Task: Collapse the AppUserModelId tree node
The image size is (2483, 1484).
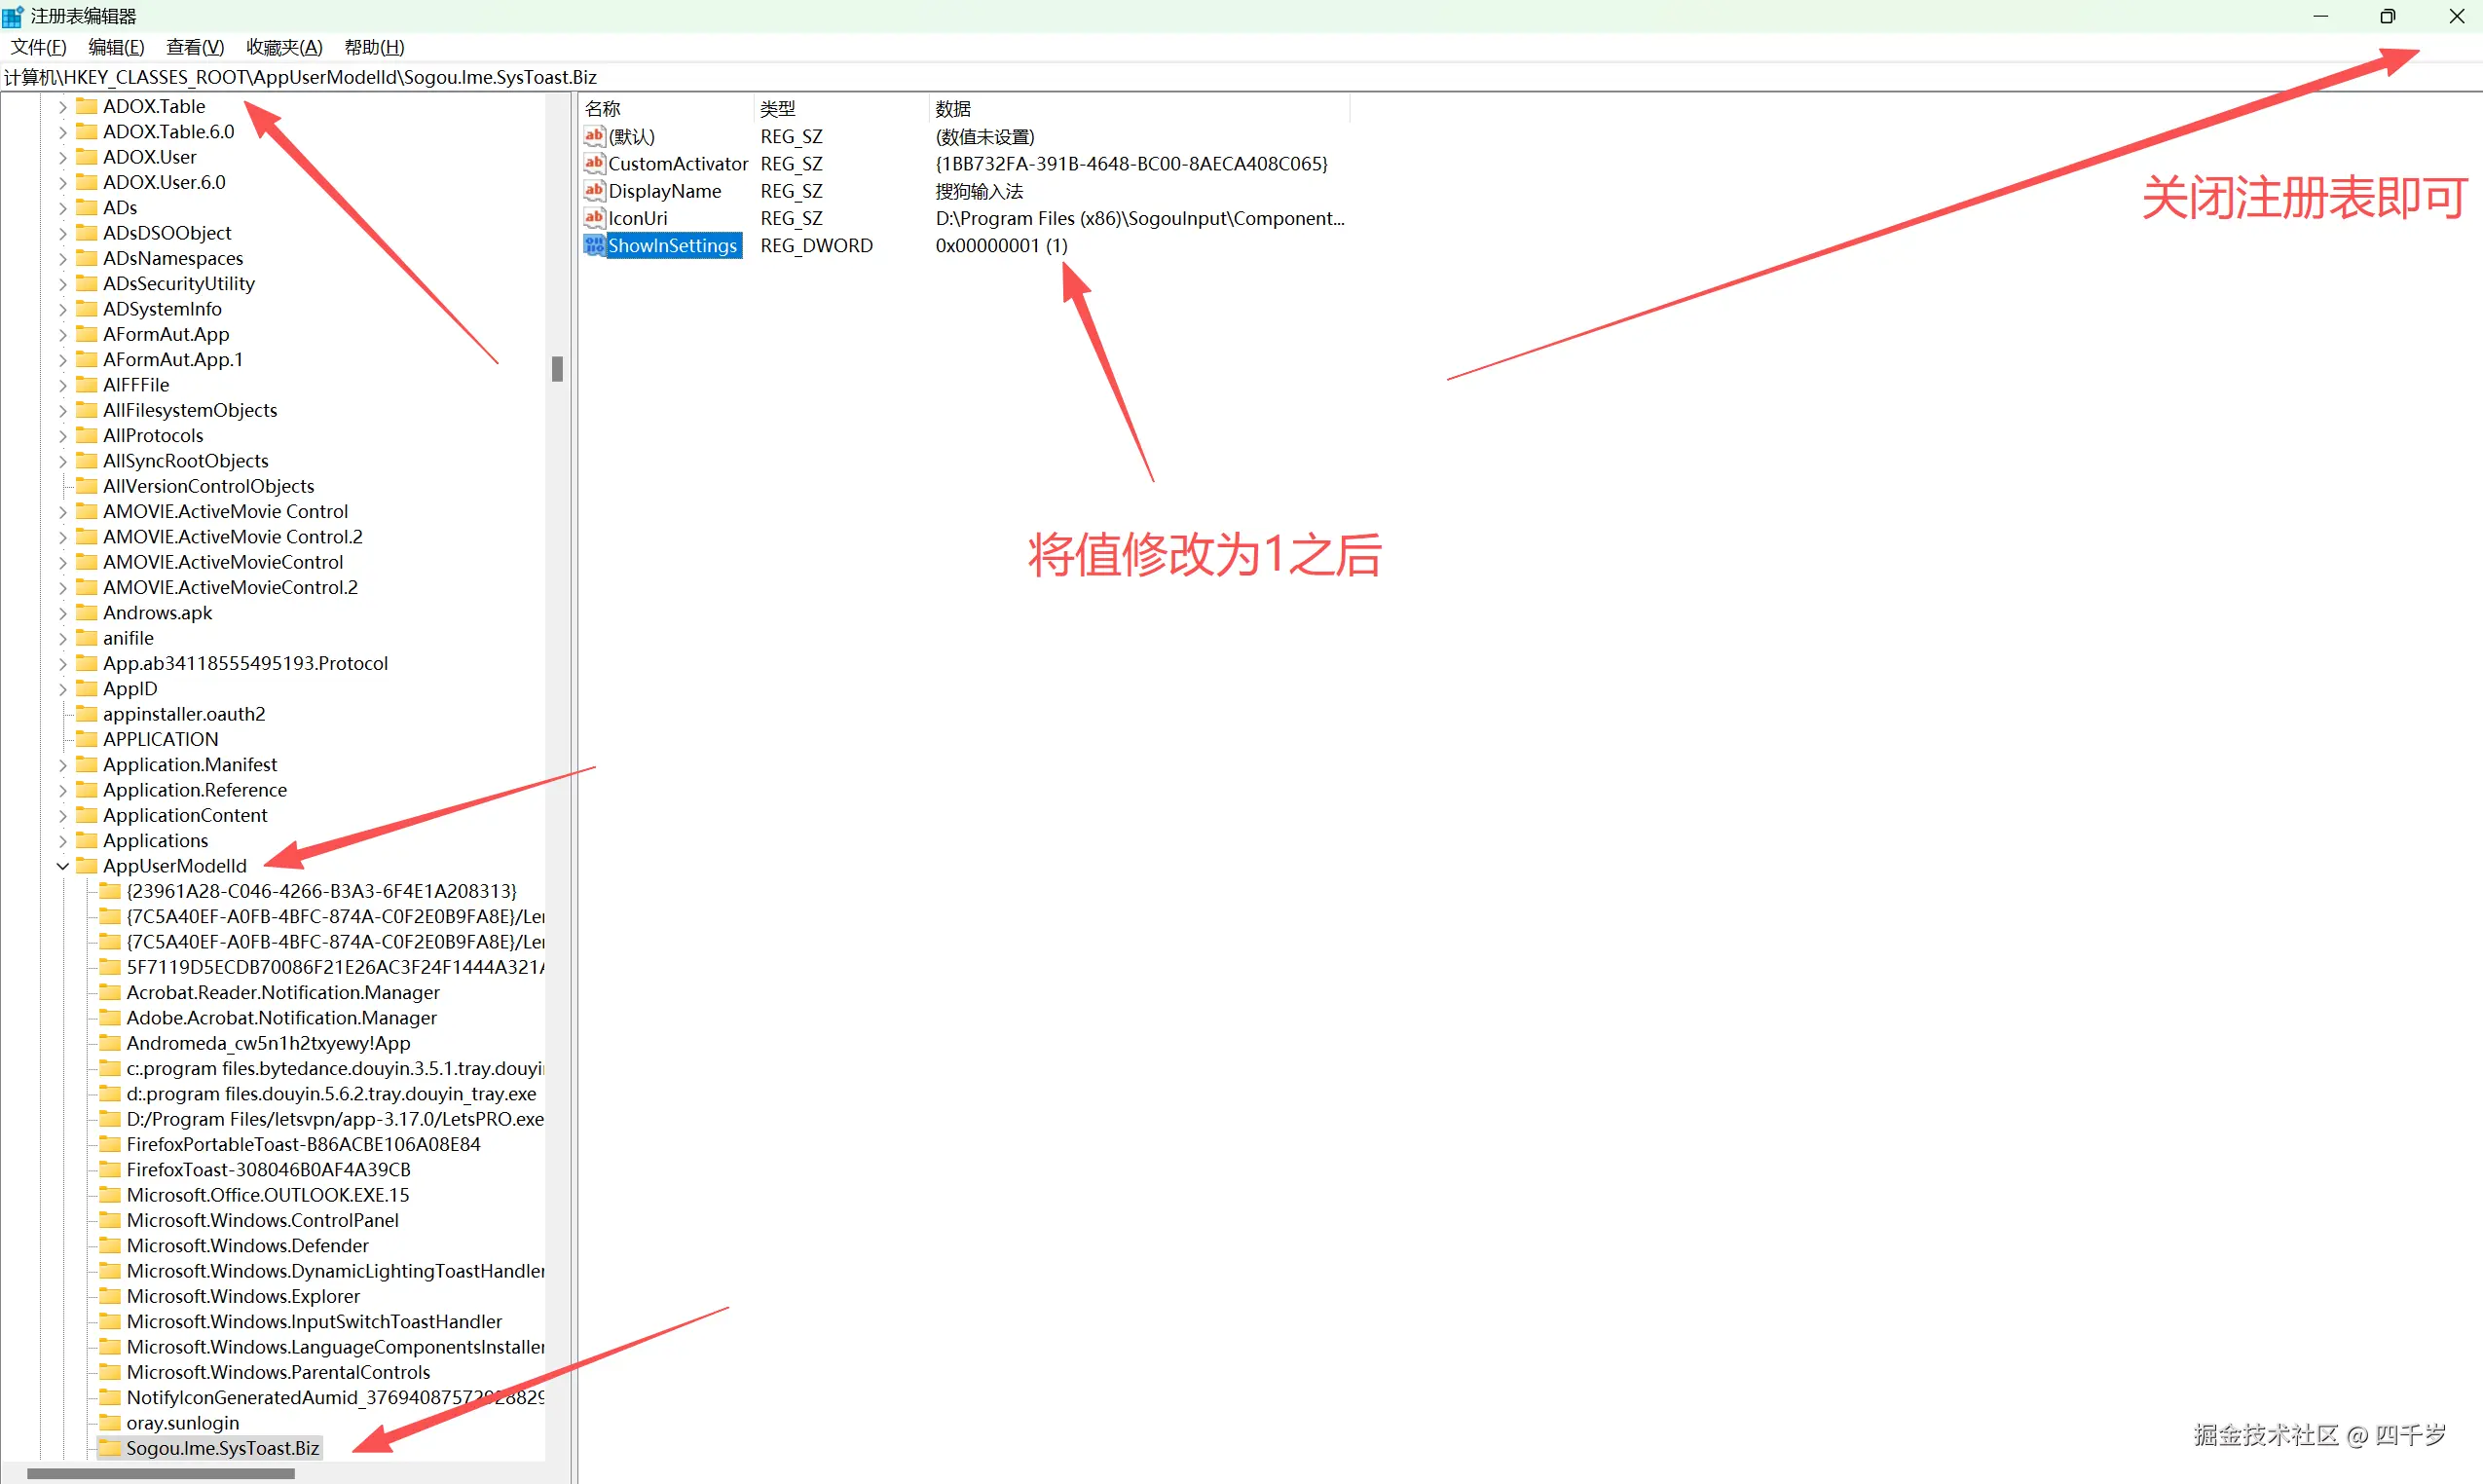Action: (x=62, y=866)
